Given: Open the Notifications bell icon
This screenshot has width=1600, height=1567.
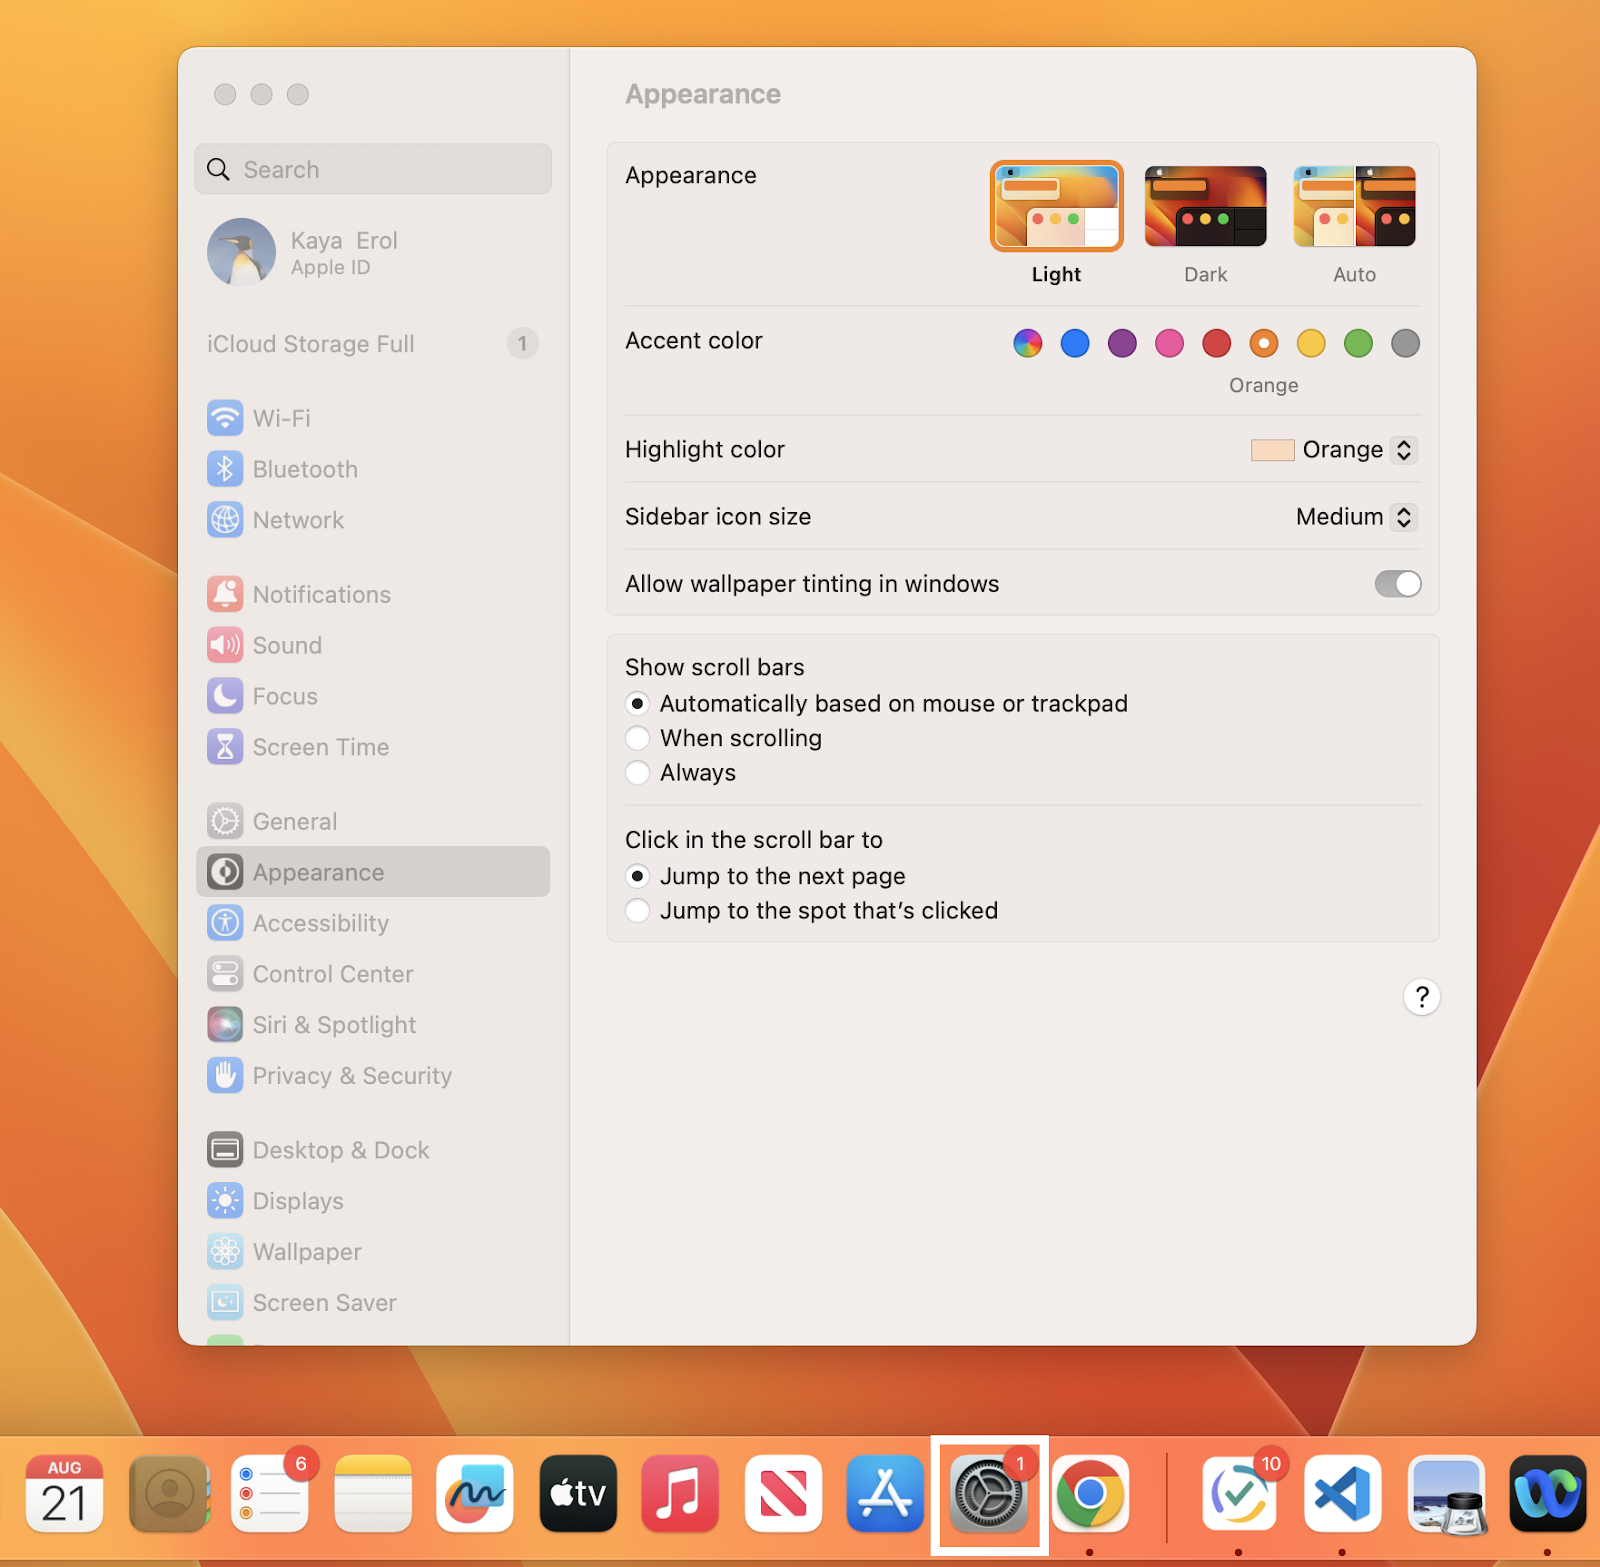Looking at the screenshot, I should pyautogui.click(x=225, y=594).
